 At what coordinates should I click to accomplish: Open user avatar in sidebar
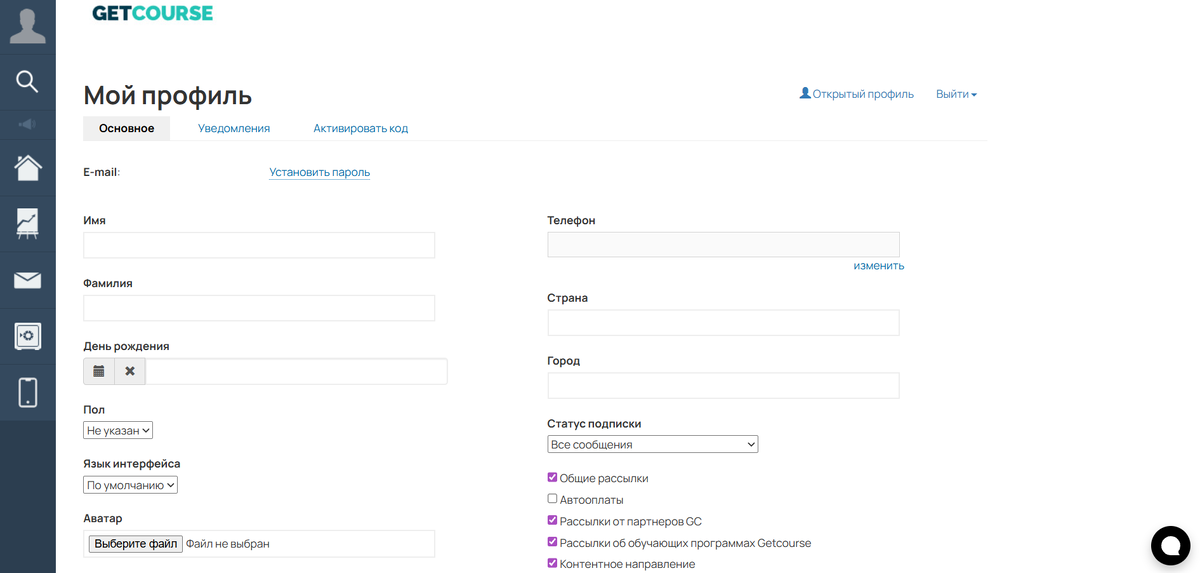(27, 26)
